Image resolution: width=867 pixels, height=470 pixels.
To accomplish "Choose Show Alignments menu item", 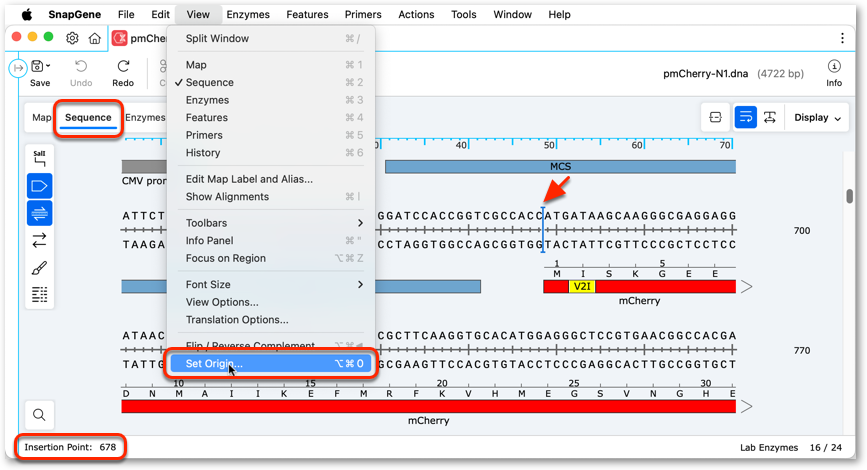I will point(271,197).
